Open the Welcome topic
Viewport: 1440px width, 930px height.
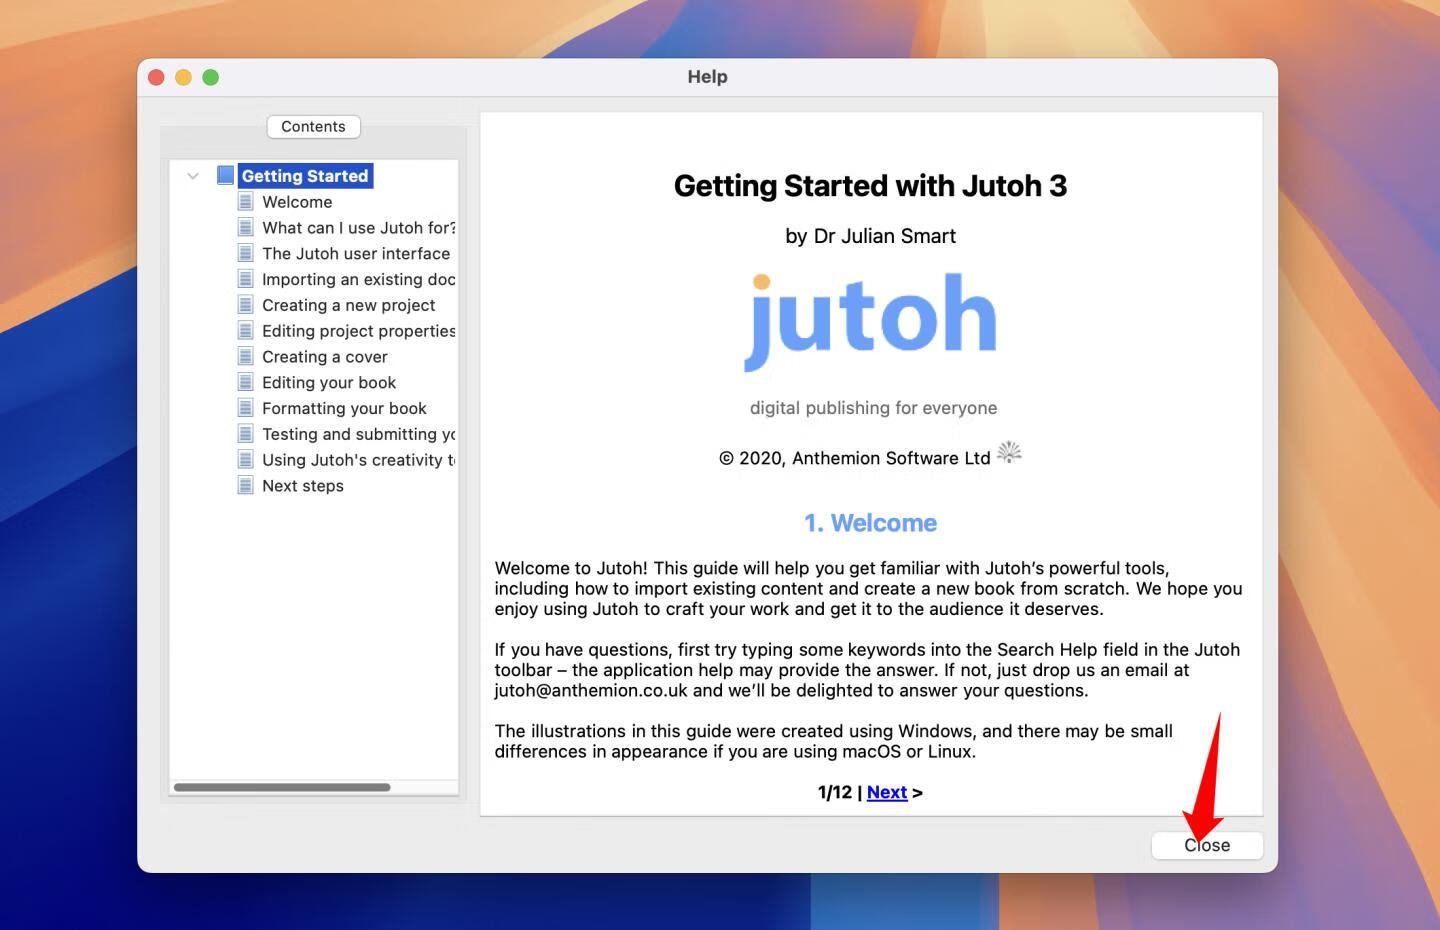297,202
